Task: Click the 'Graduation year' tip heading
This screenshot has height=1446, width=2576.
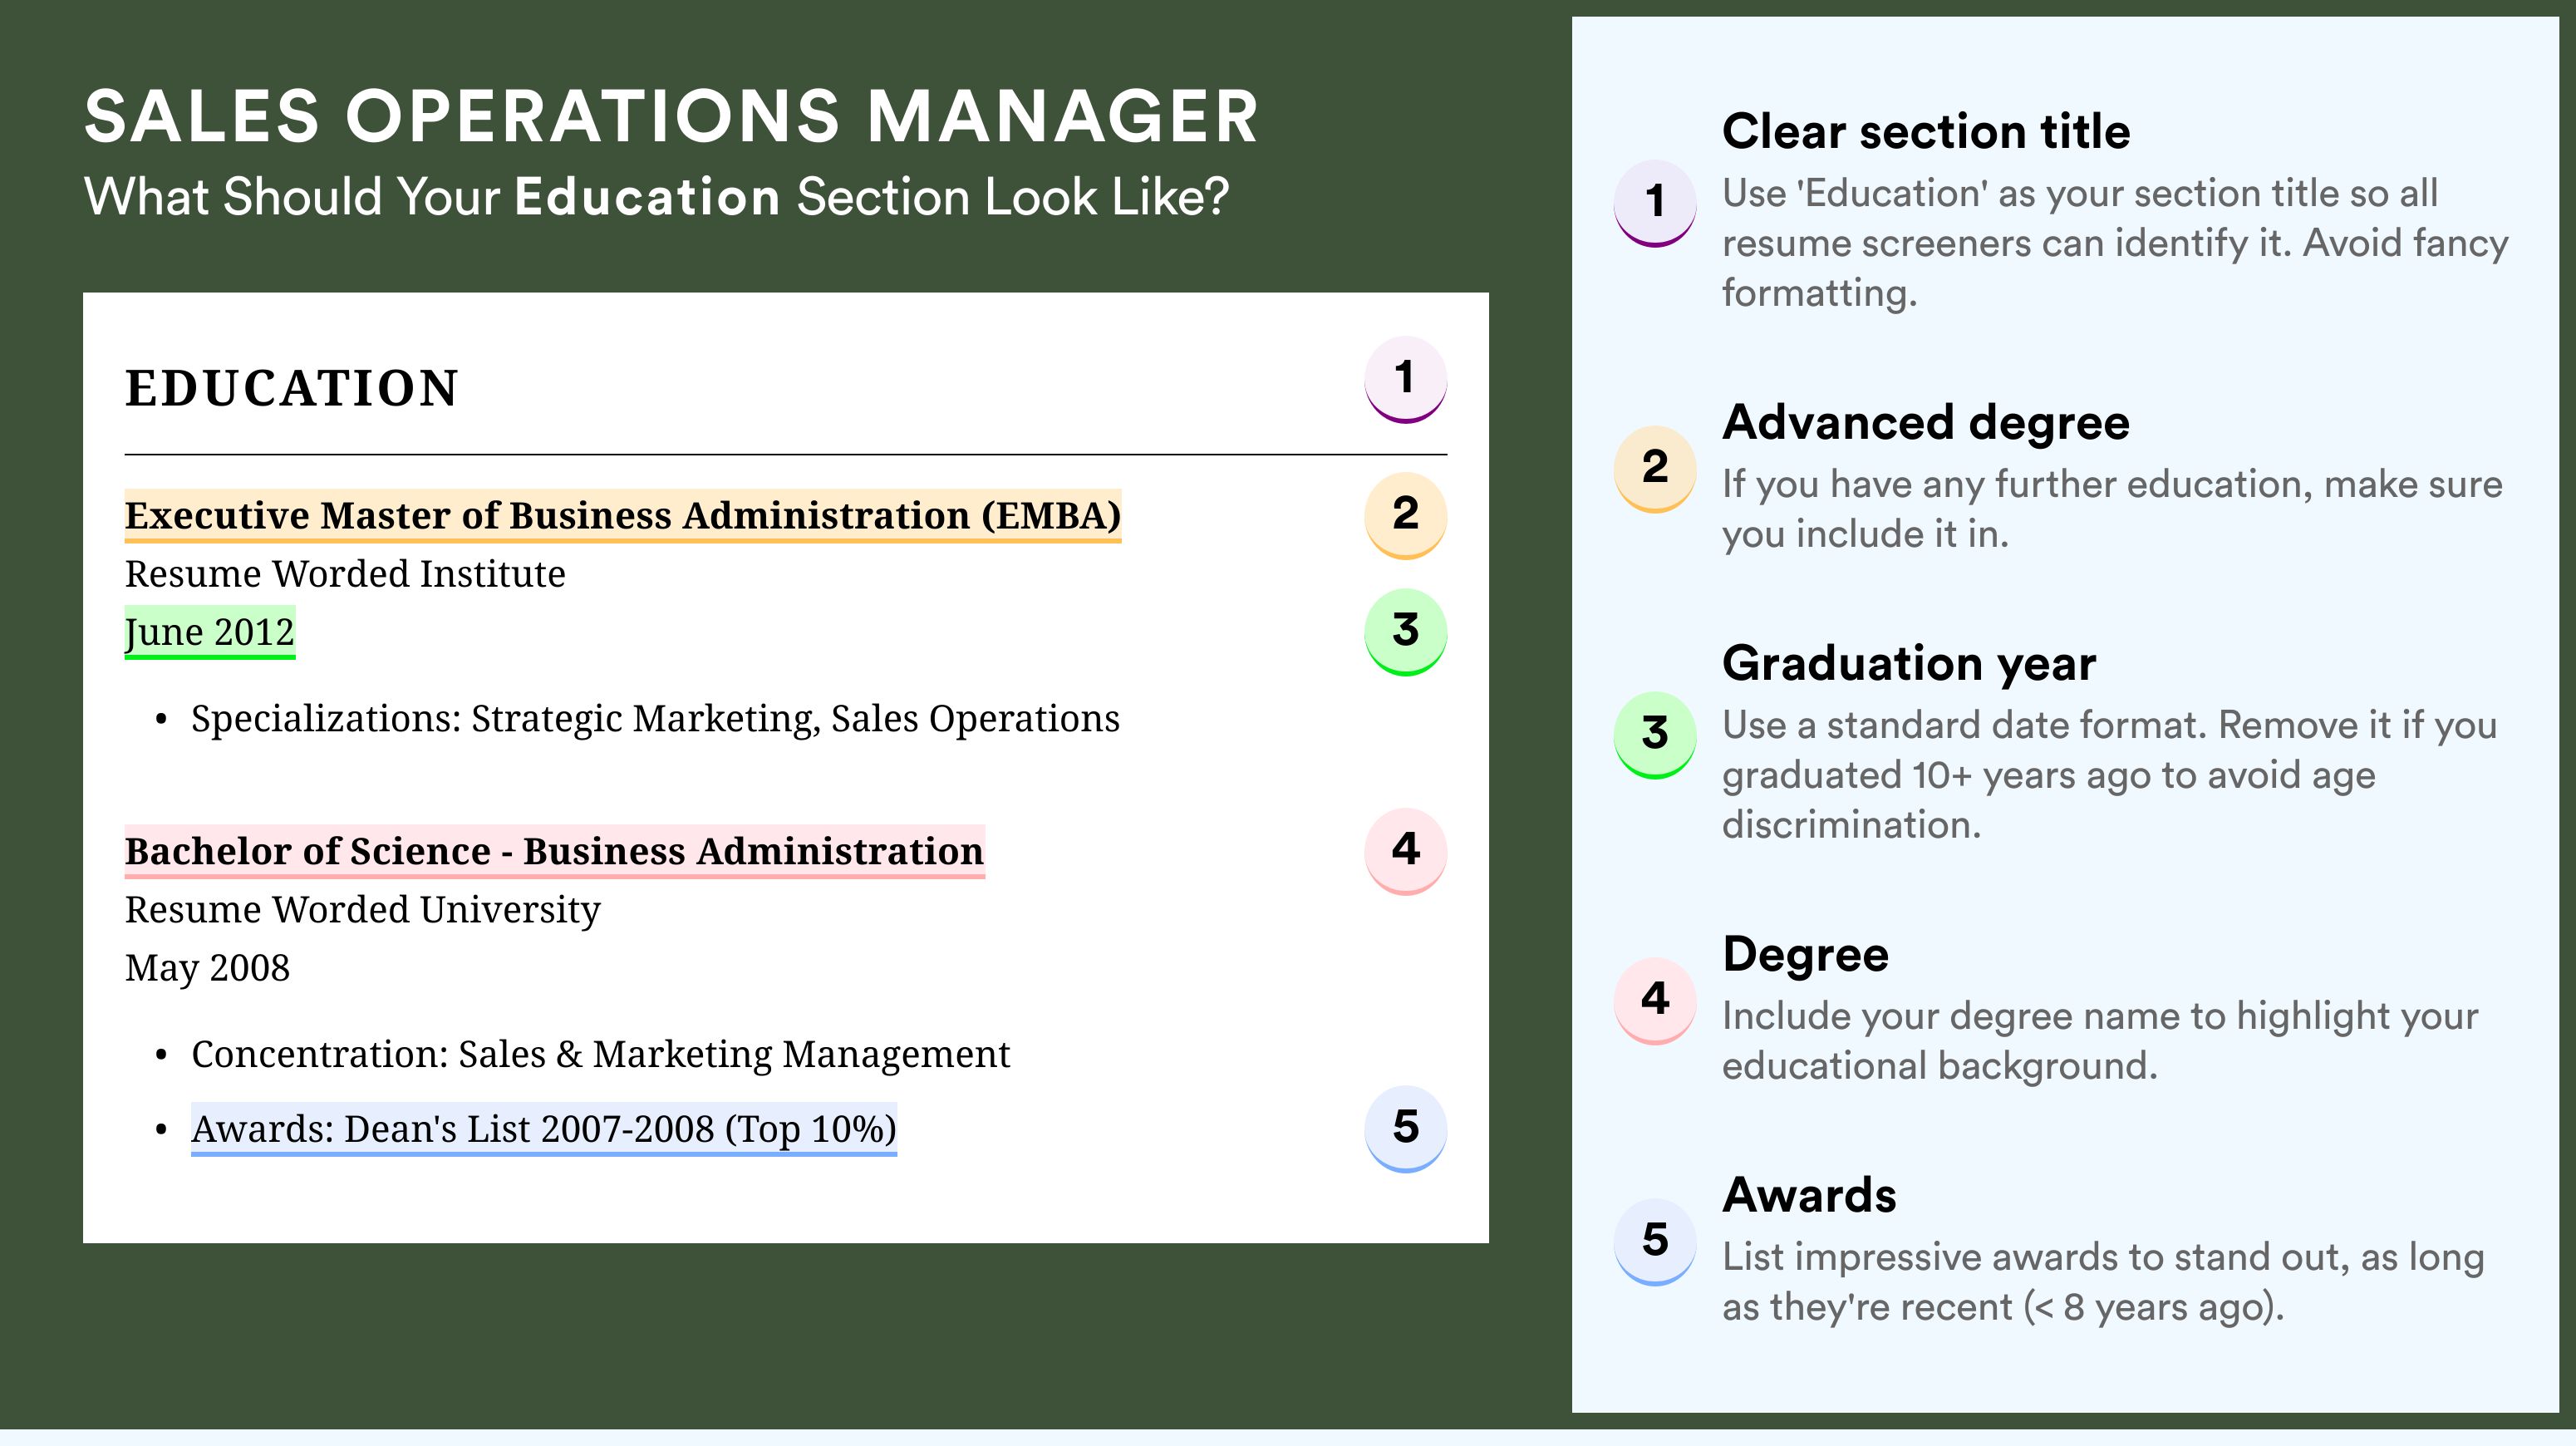Action: click(x=1909, y=664)
